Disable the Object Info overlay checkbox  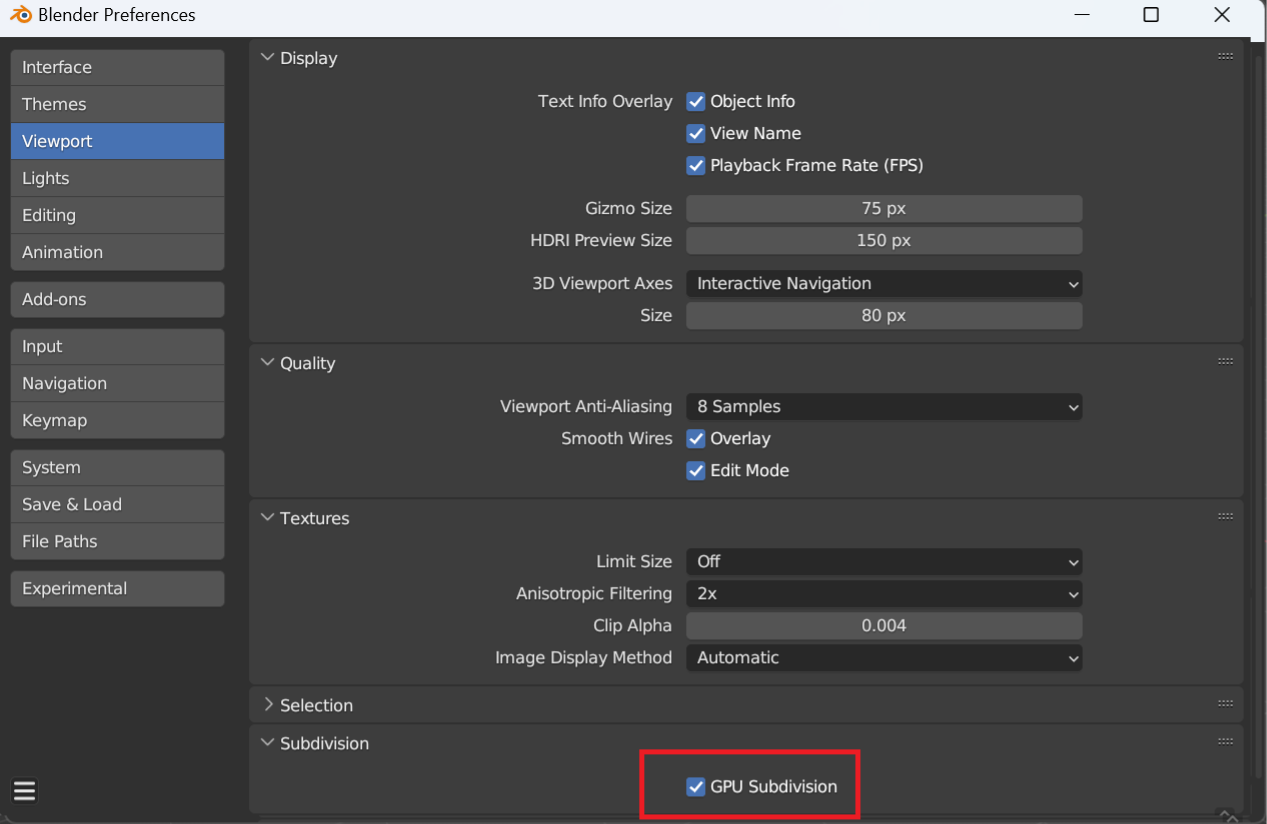(x=696, y=101)
